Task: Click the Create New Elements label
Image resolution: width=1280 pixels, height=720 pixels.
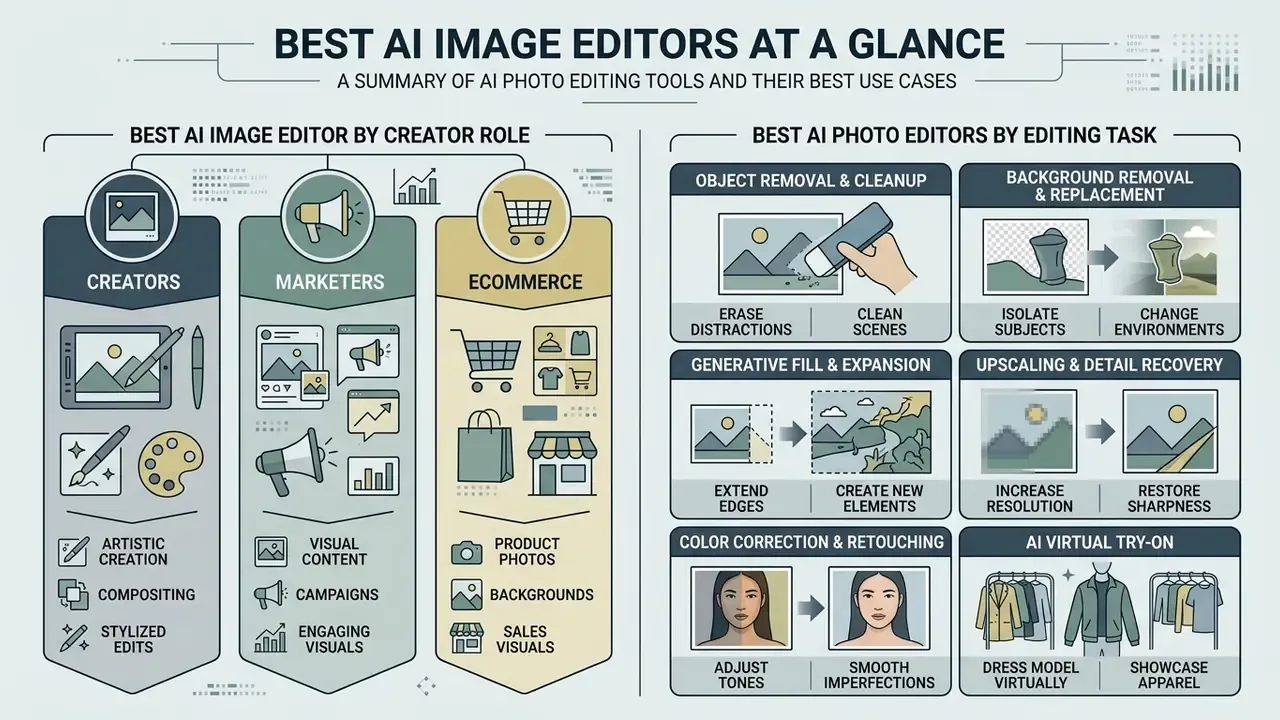Action: (x=880, y=498)
